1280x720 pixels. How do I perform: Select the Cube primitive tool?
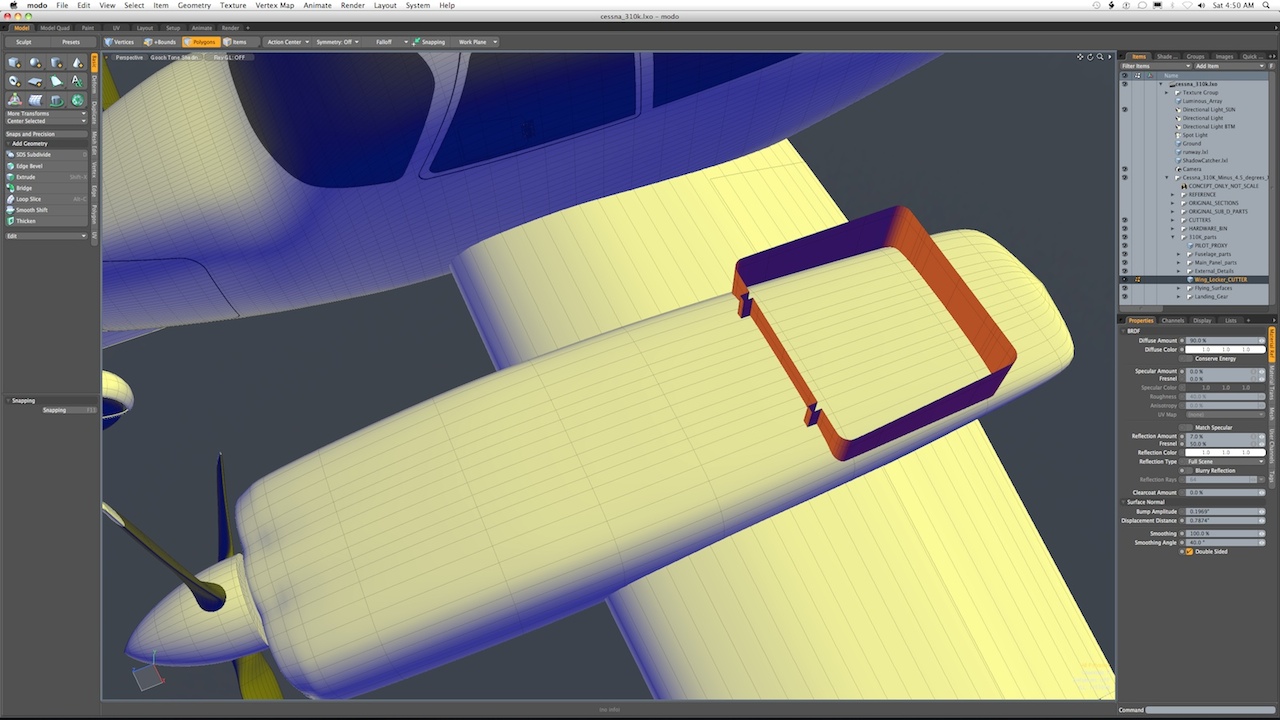point(15,63)
